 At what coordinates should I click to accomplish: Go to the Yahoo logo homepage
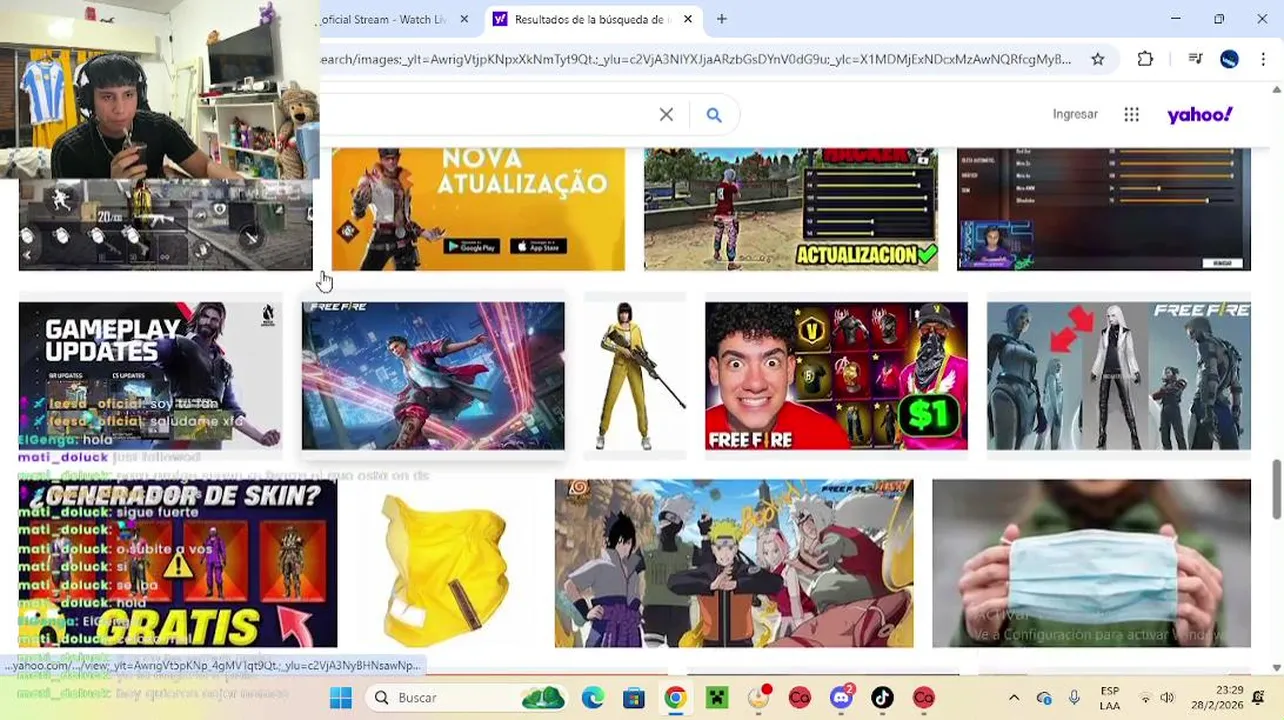pos(1200,115)
